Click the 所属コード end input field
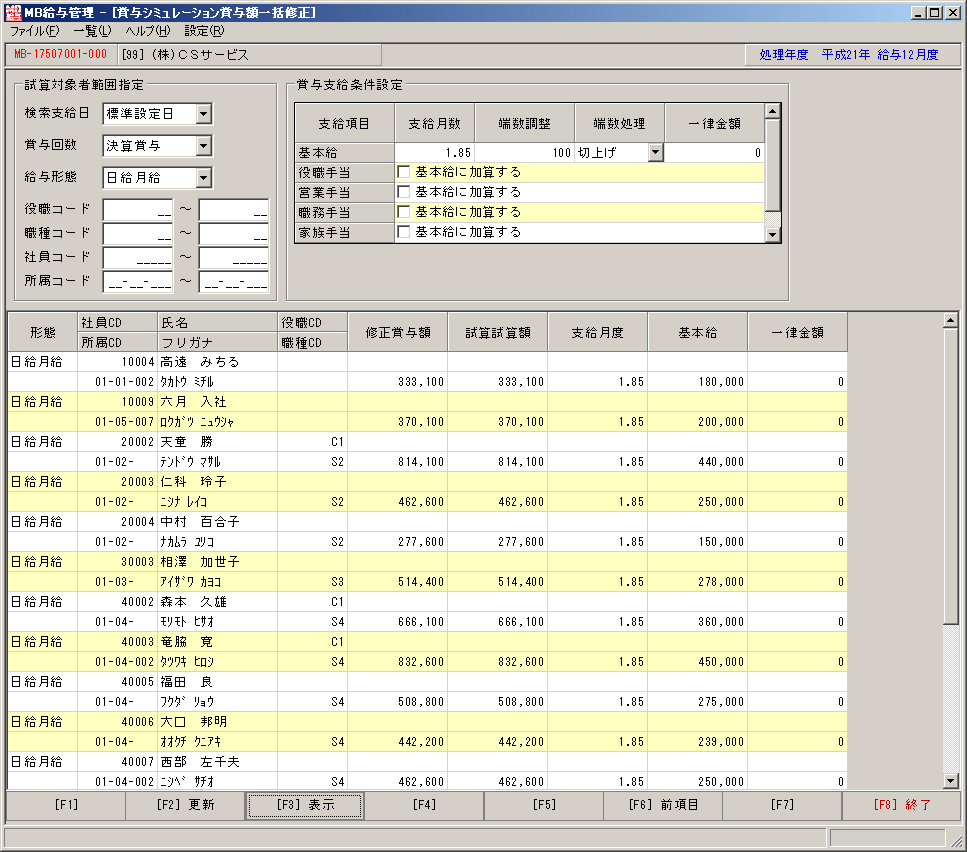The width and height of the screenshot is (967, 852). coord(234,282)
